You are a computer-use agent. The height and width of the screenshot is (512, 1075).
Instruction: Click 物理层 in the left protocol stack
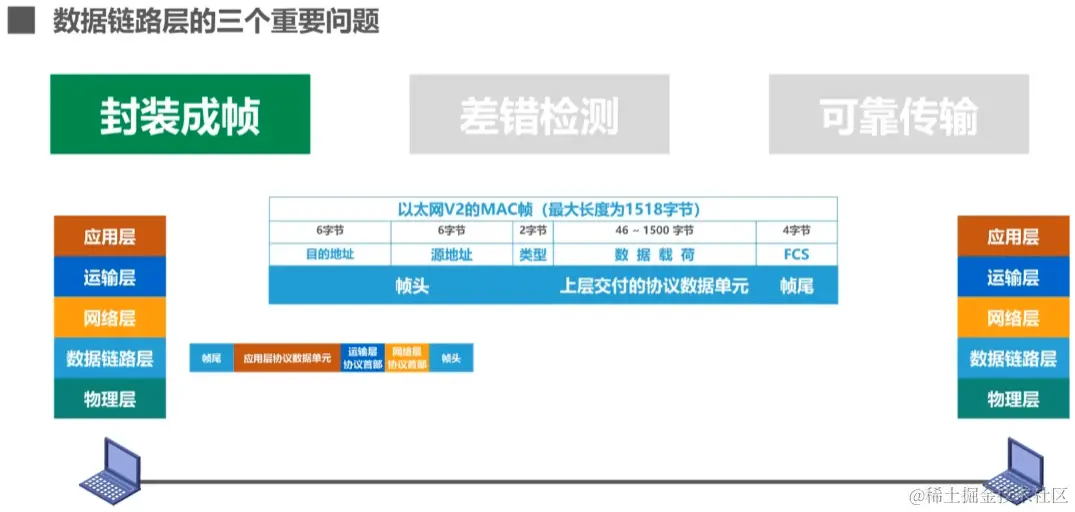coord(110,398)
